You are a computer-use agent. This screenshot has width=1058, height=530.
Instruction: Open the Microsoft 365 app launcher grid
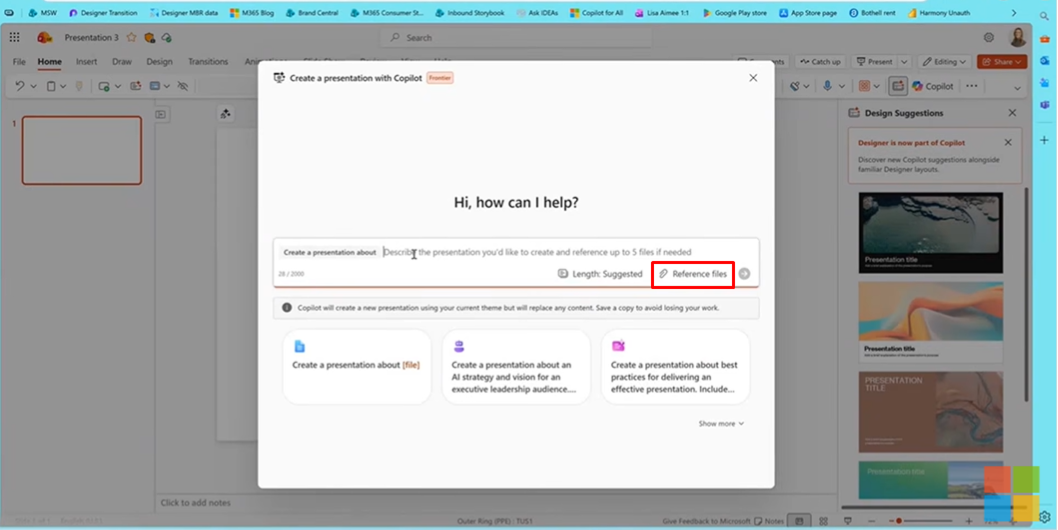tap(15, 37)
